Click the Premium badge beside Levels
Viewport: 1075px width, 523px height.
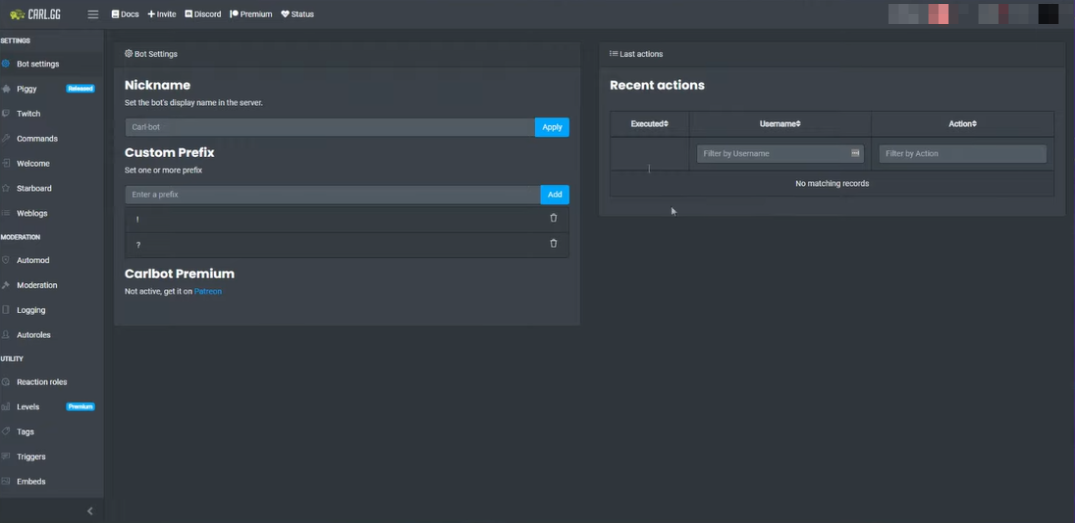(80, 406)
